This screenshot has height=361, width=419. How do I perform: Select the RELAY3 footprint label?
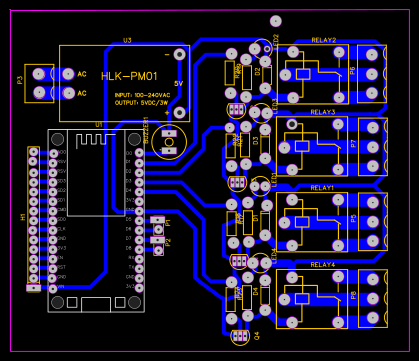click(x=322, y=112)
